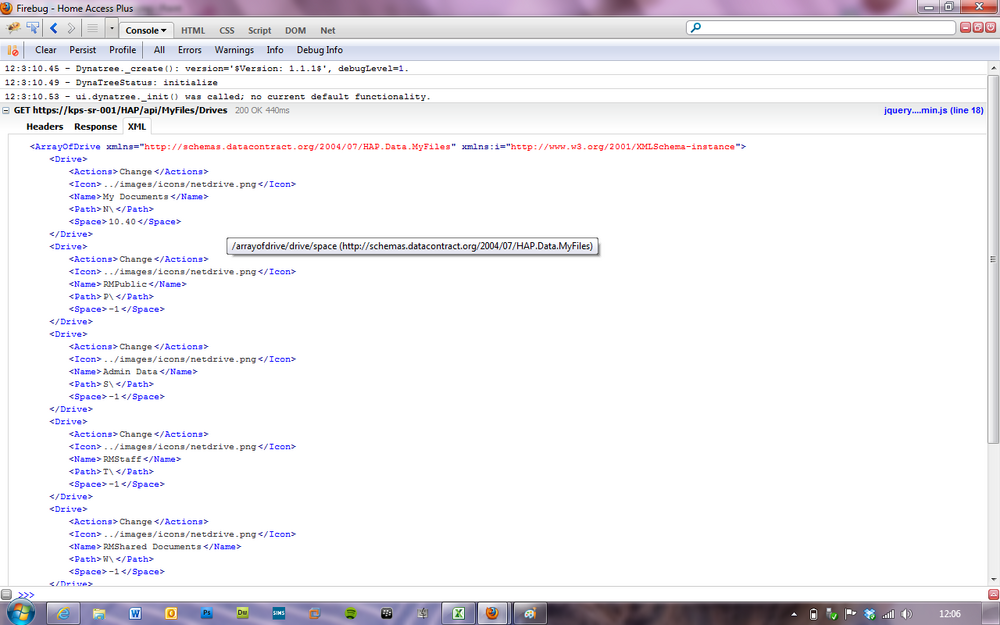Screen dimensions: 1000x625
Task: Go back with the blue left arrow
Action: click(x=54, y=29)
